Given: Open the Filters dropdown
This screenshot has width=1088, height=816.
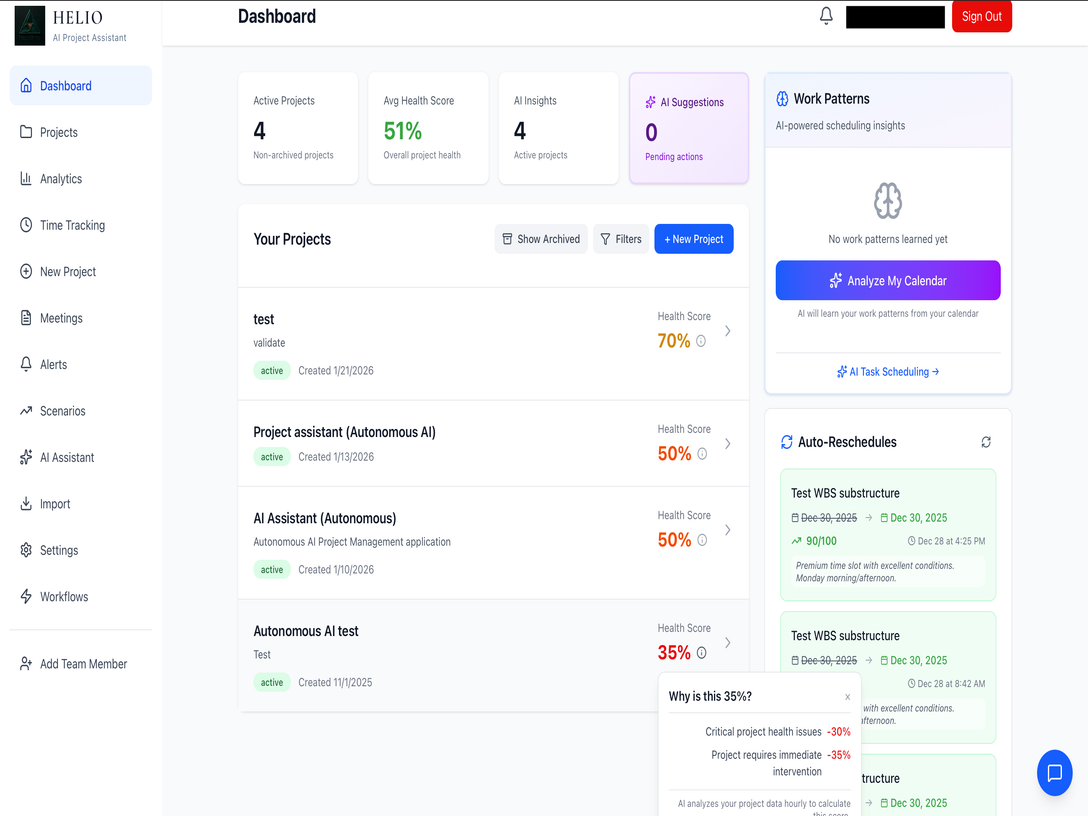Looking at the screenshot, I should (x=620, y=239).
